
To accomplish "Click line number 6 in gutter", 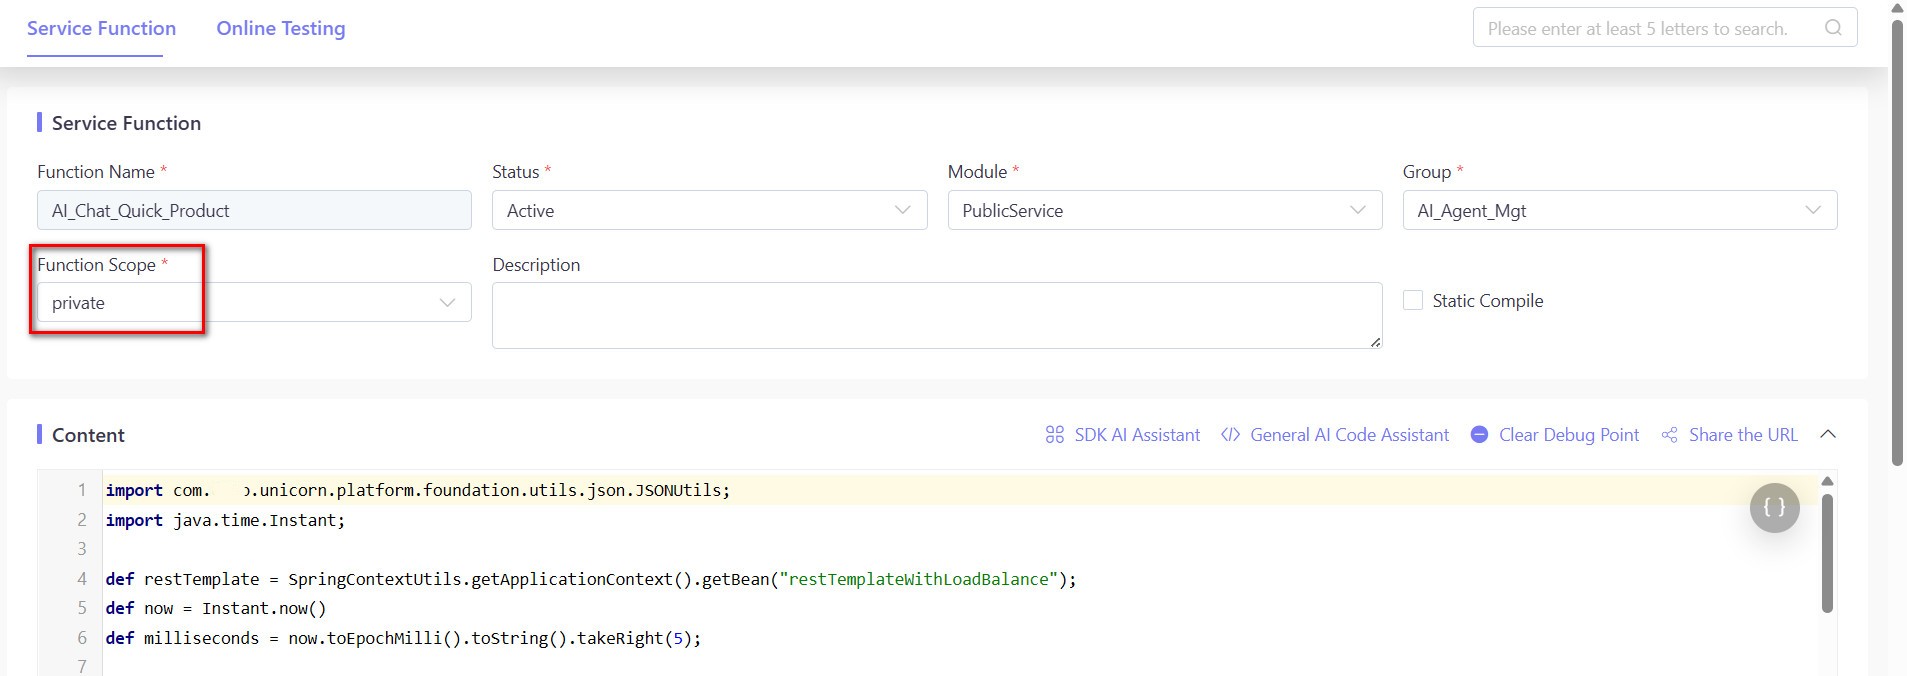I will coord(82,637).
